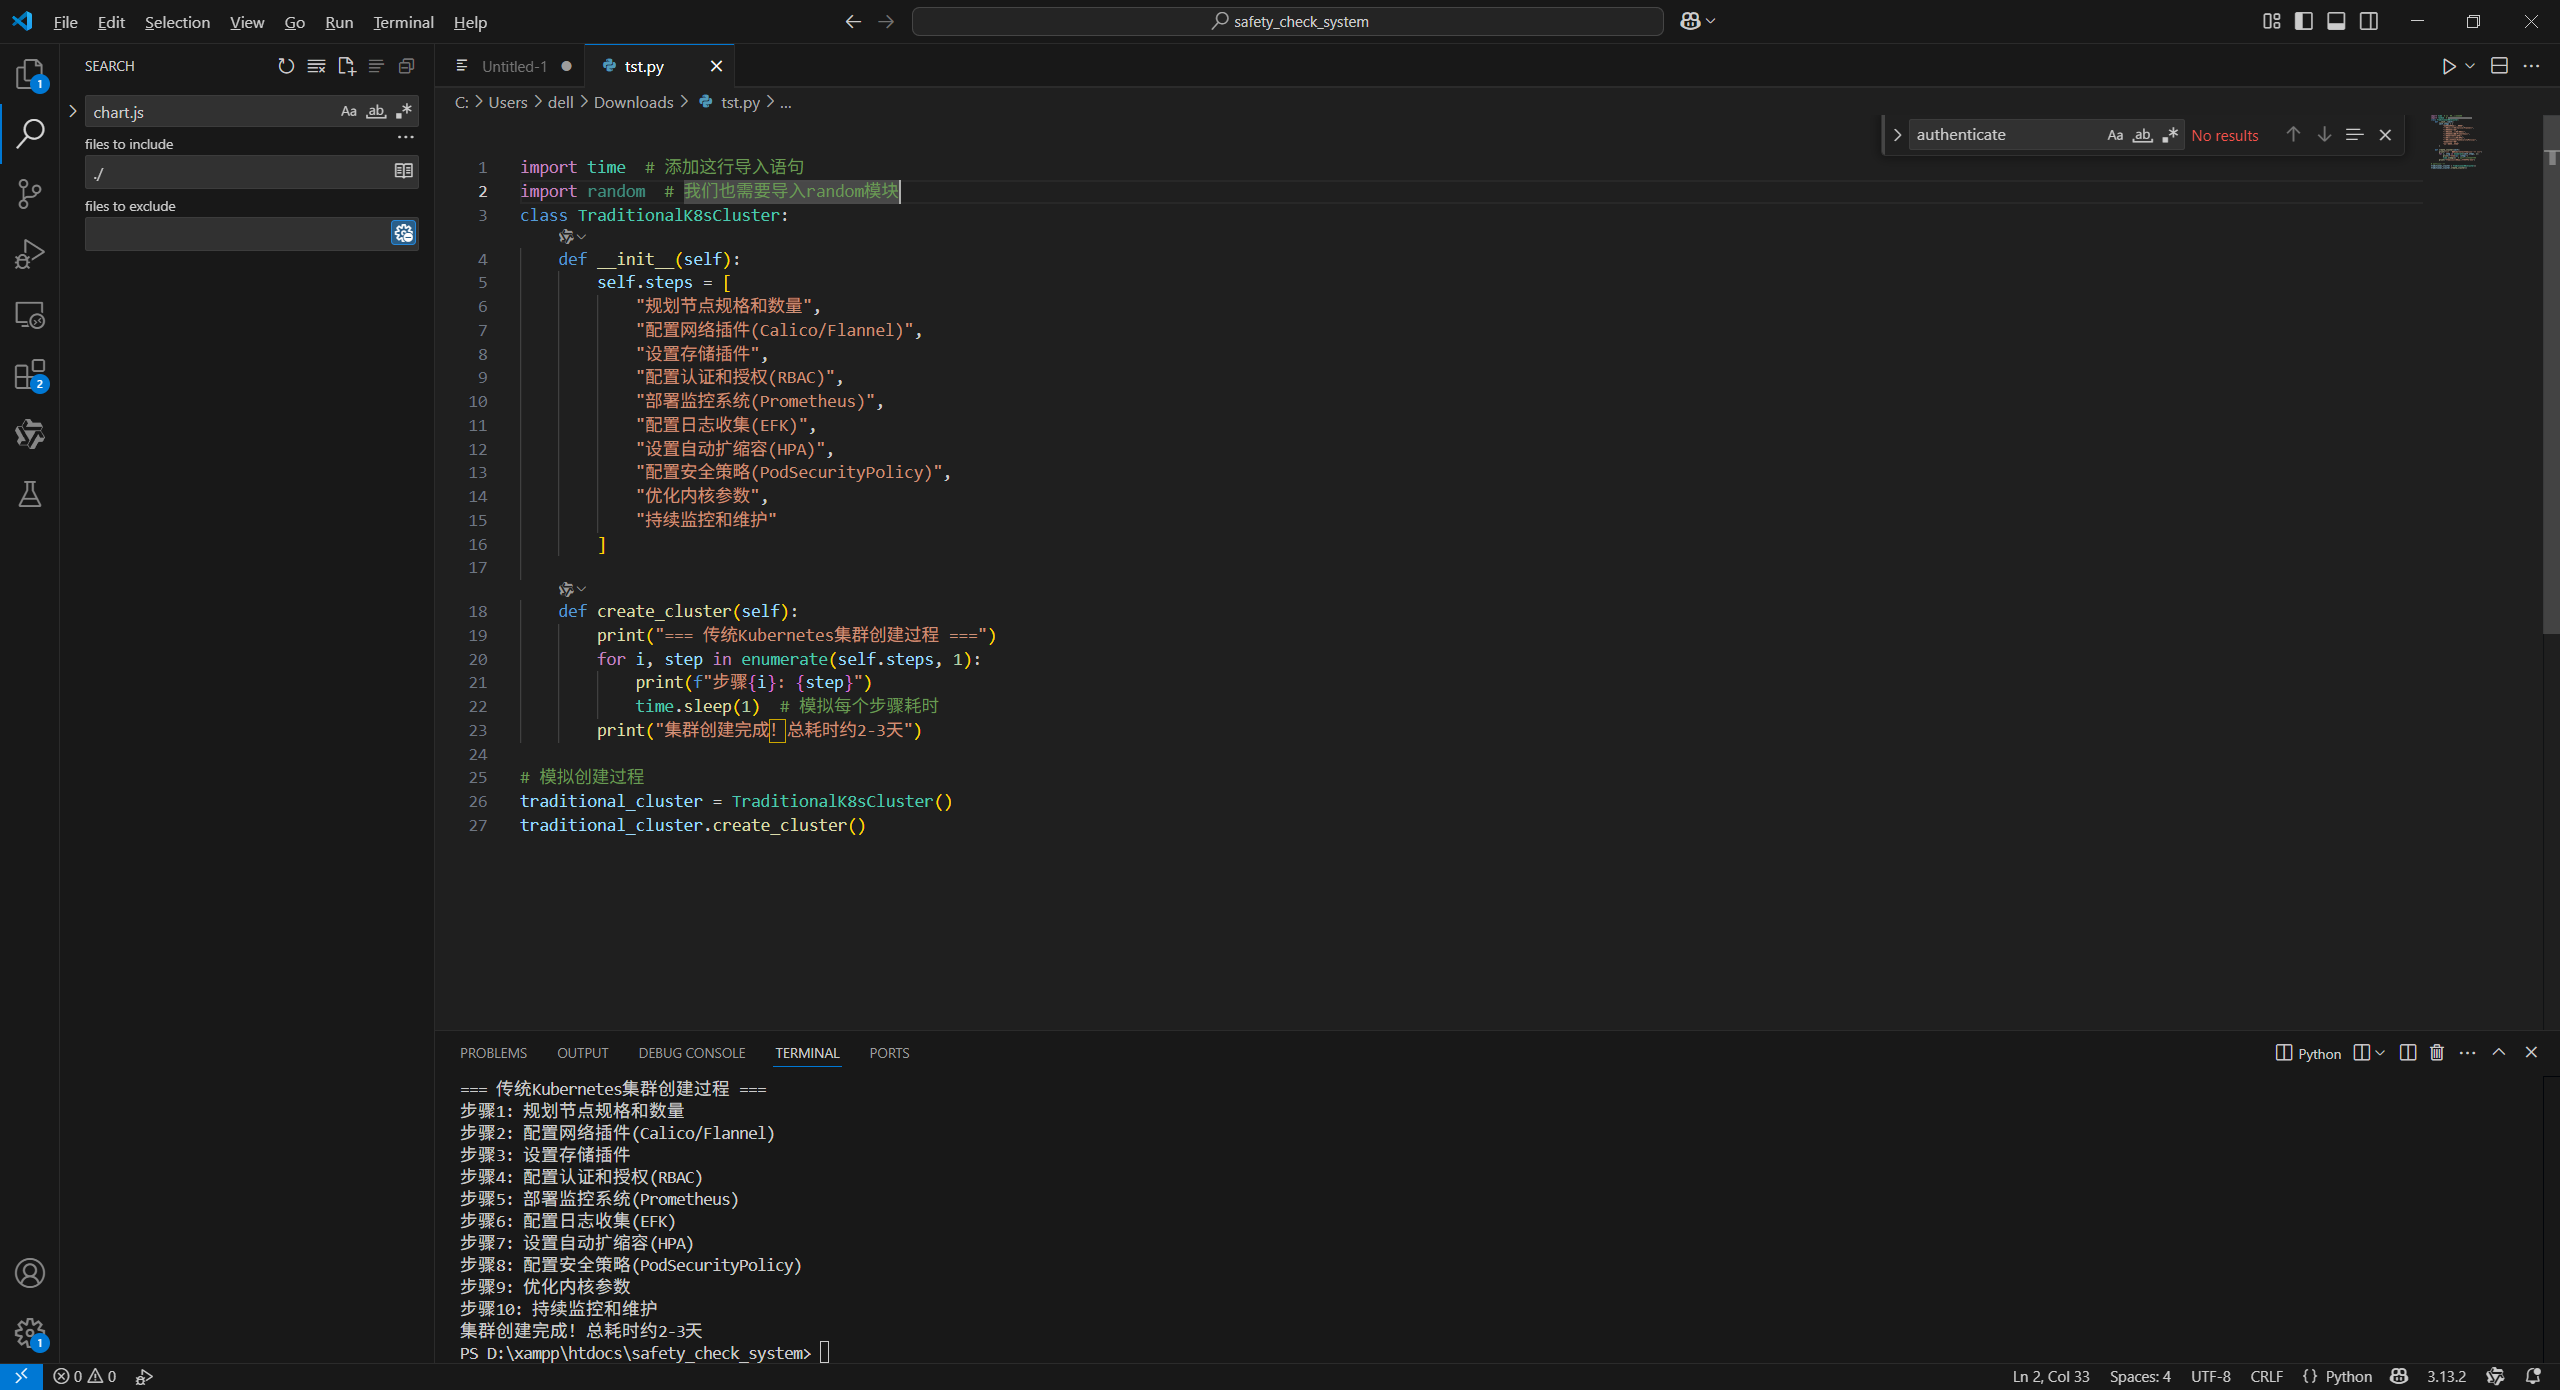This screenshot has width=2560, height=1390.
Task: Toggle Match Case in search sidebar
Action: [x=349, y=111]
